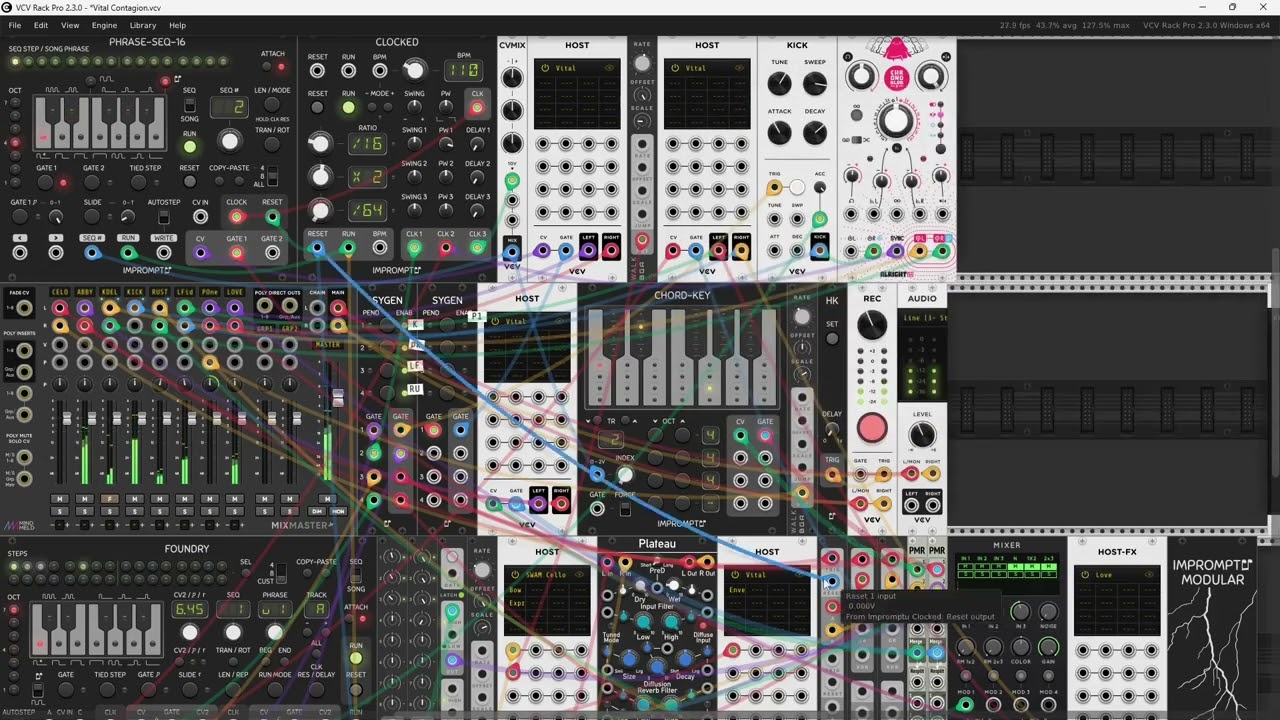Screen dimensions: 1280x720
Task: Open the Library menu
Action: pos(143,25)
